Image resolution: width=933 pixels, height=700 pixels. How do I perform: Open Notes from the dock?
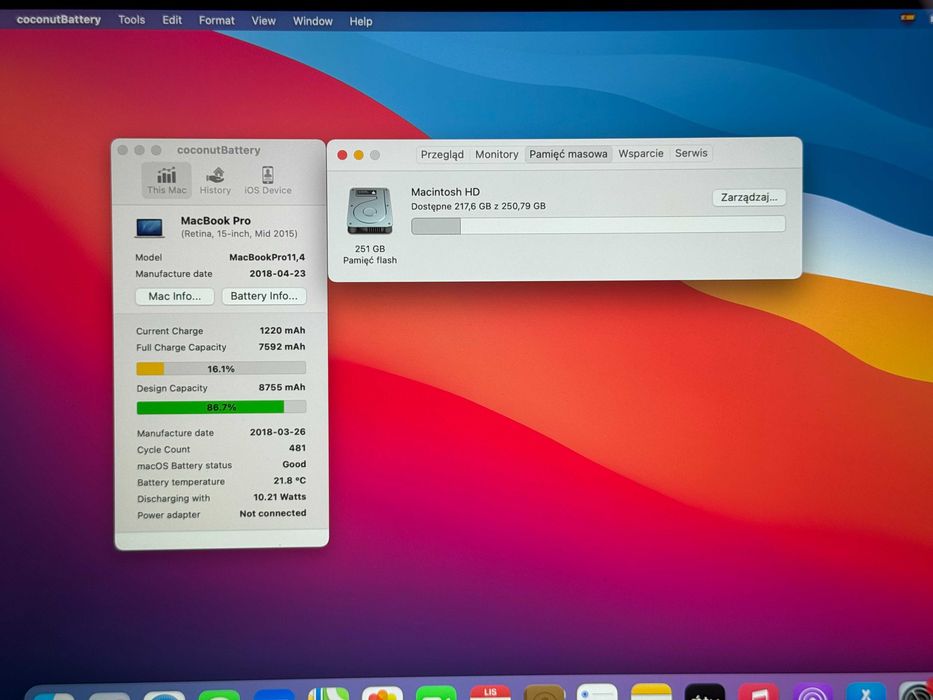click(x=651, y=692)
